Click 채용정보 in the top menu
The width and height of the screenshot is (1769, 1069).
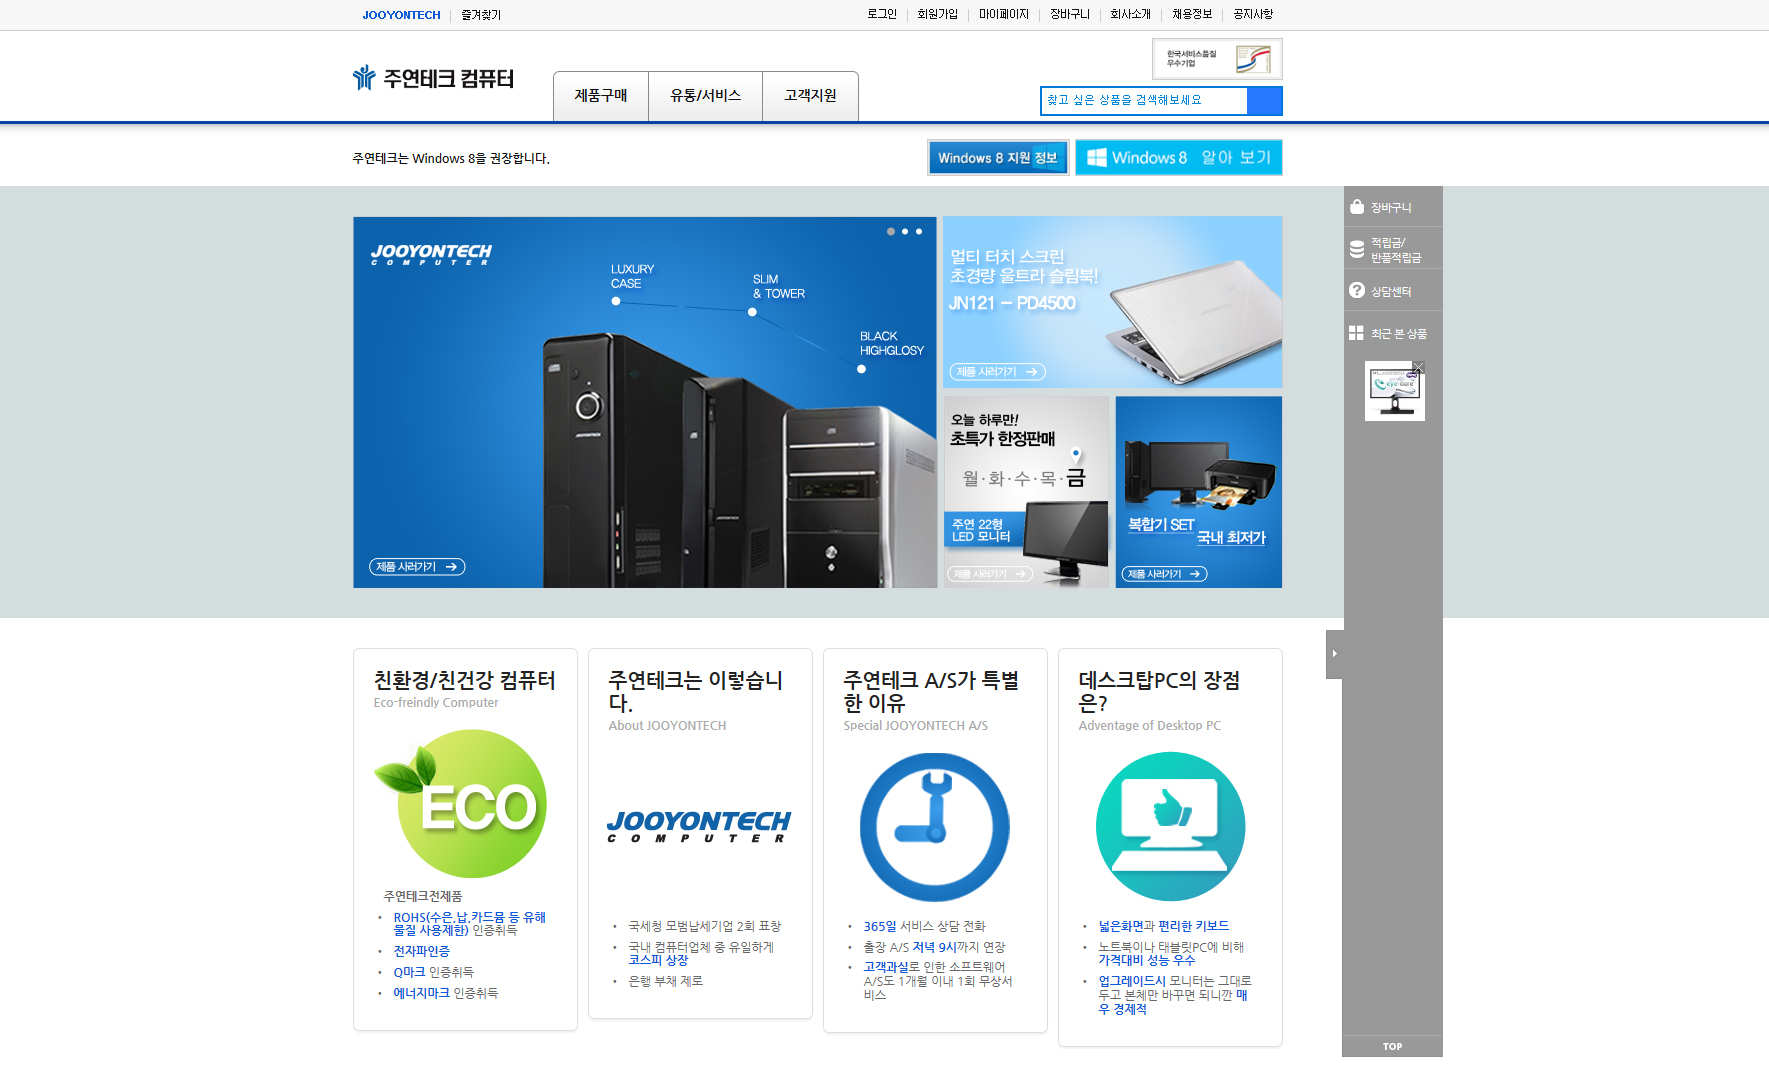pyautogui.click(x=1192, y=14)
